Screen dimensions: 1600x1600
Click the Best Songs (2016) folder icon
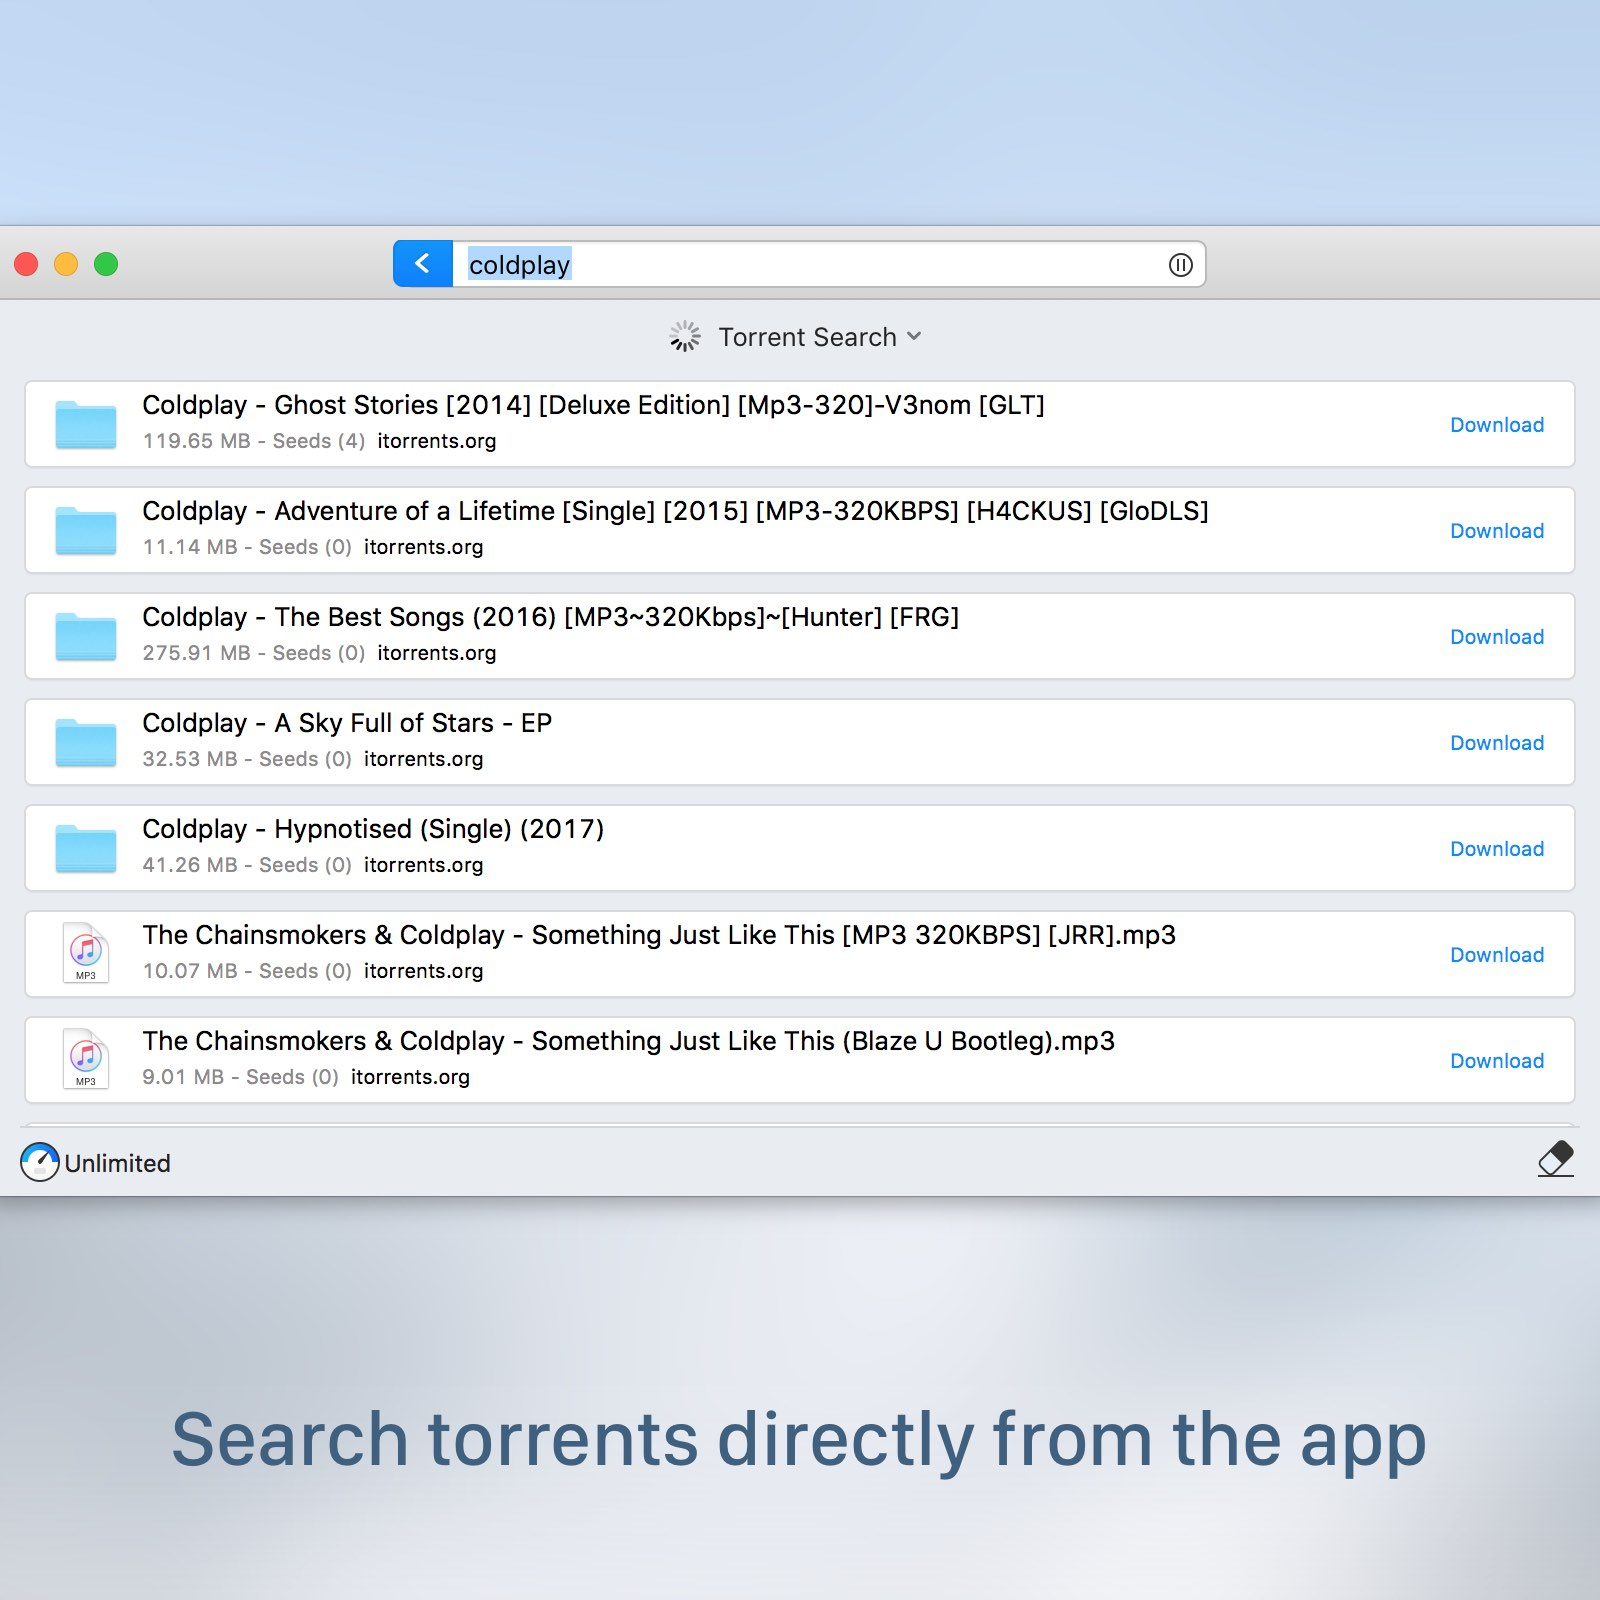[x=86, y=636]
